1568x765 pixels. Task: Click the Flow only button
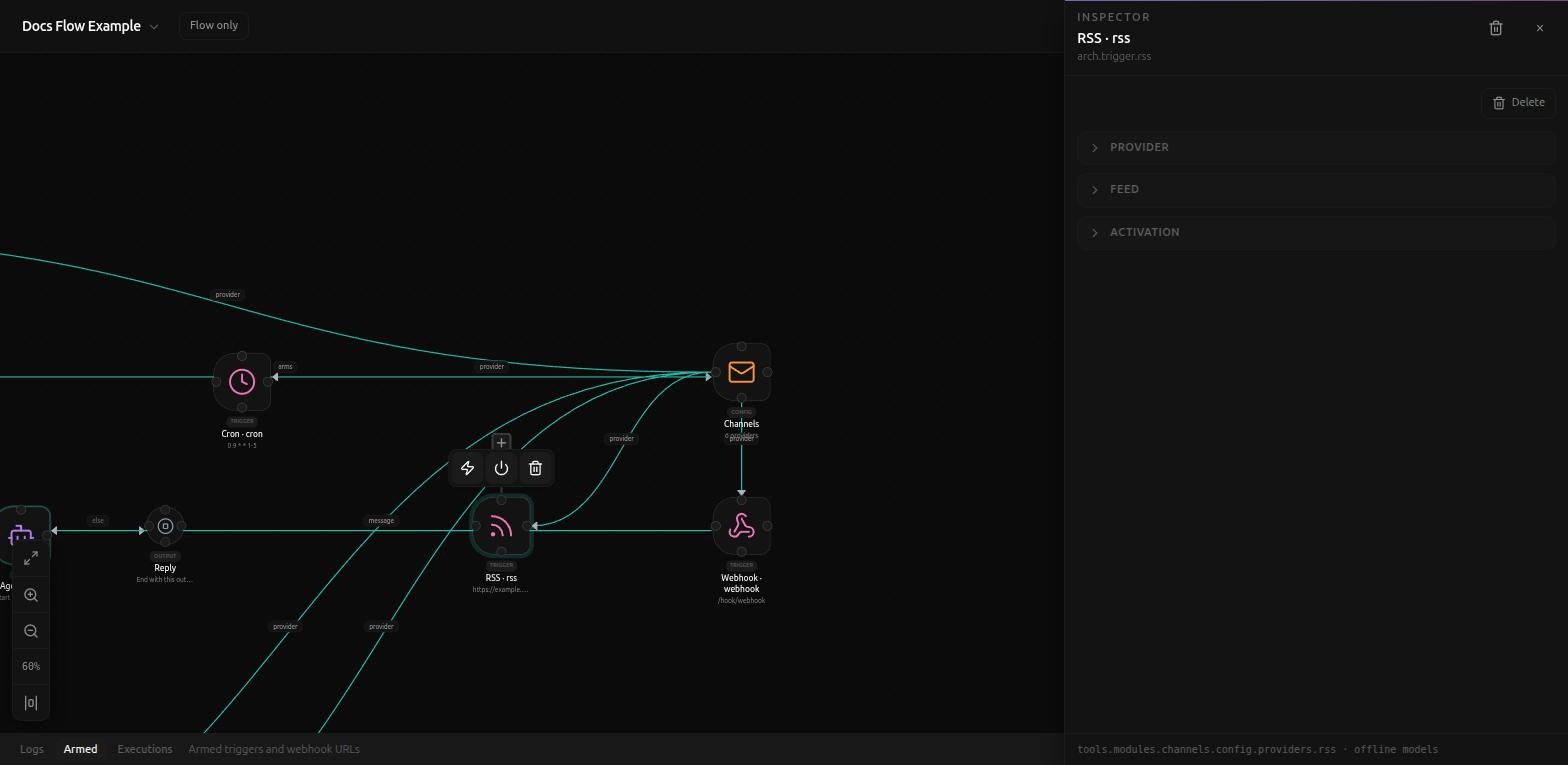tap(214, 25)
